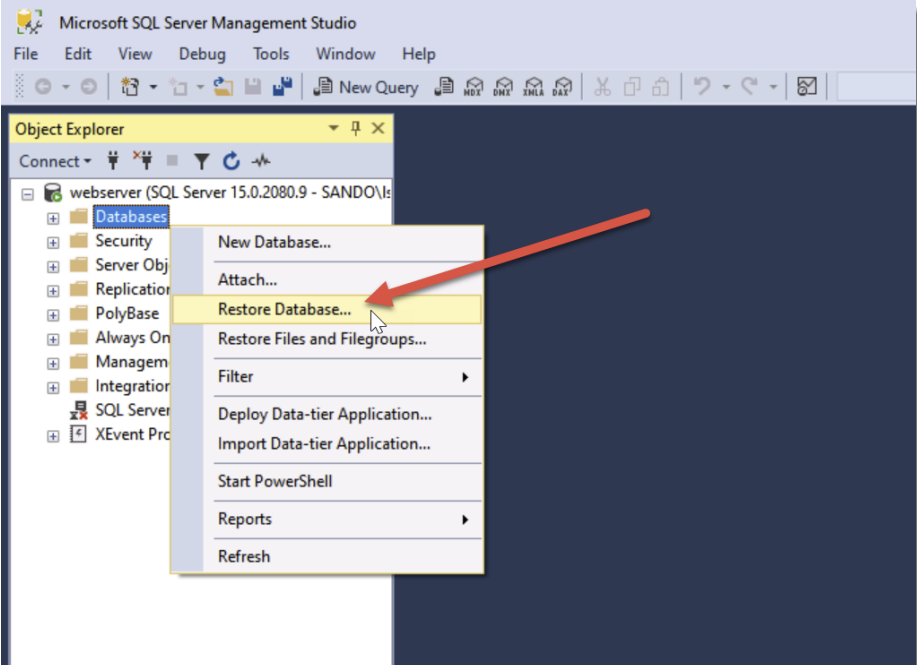Click the Filter funnel icon
Viewport: 917px width, 665px height.
202,161
